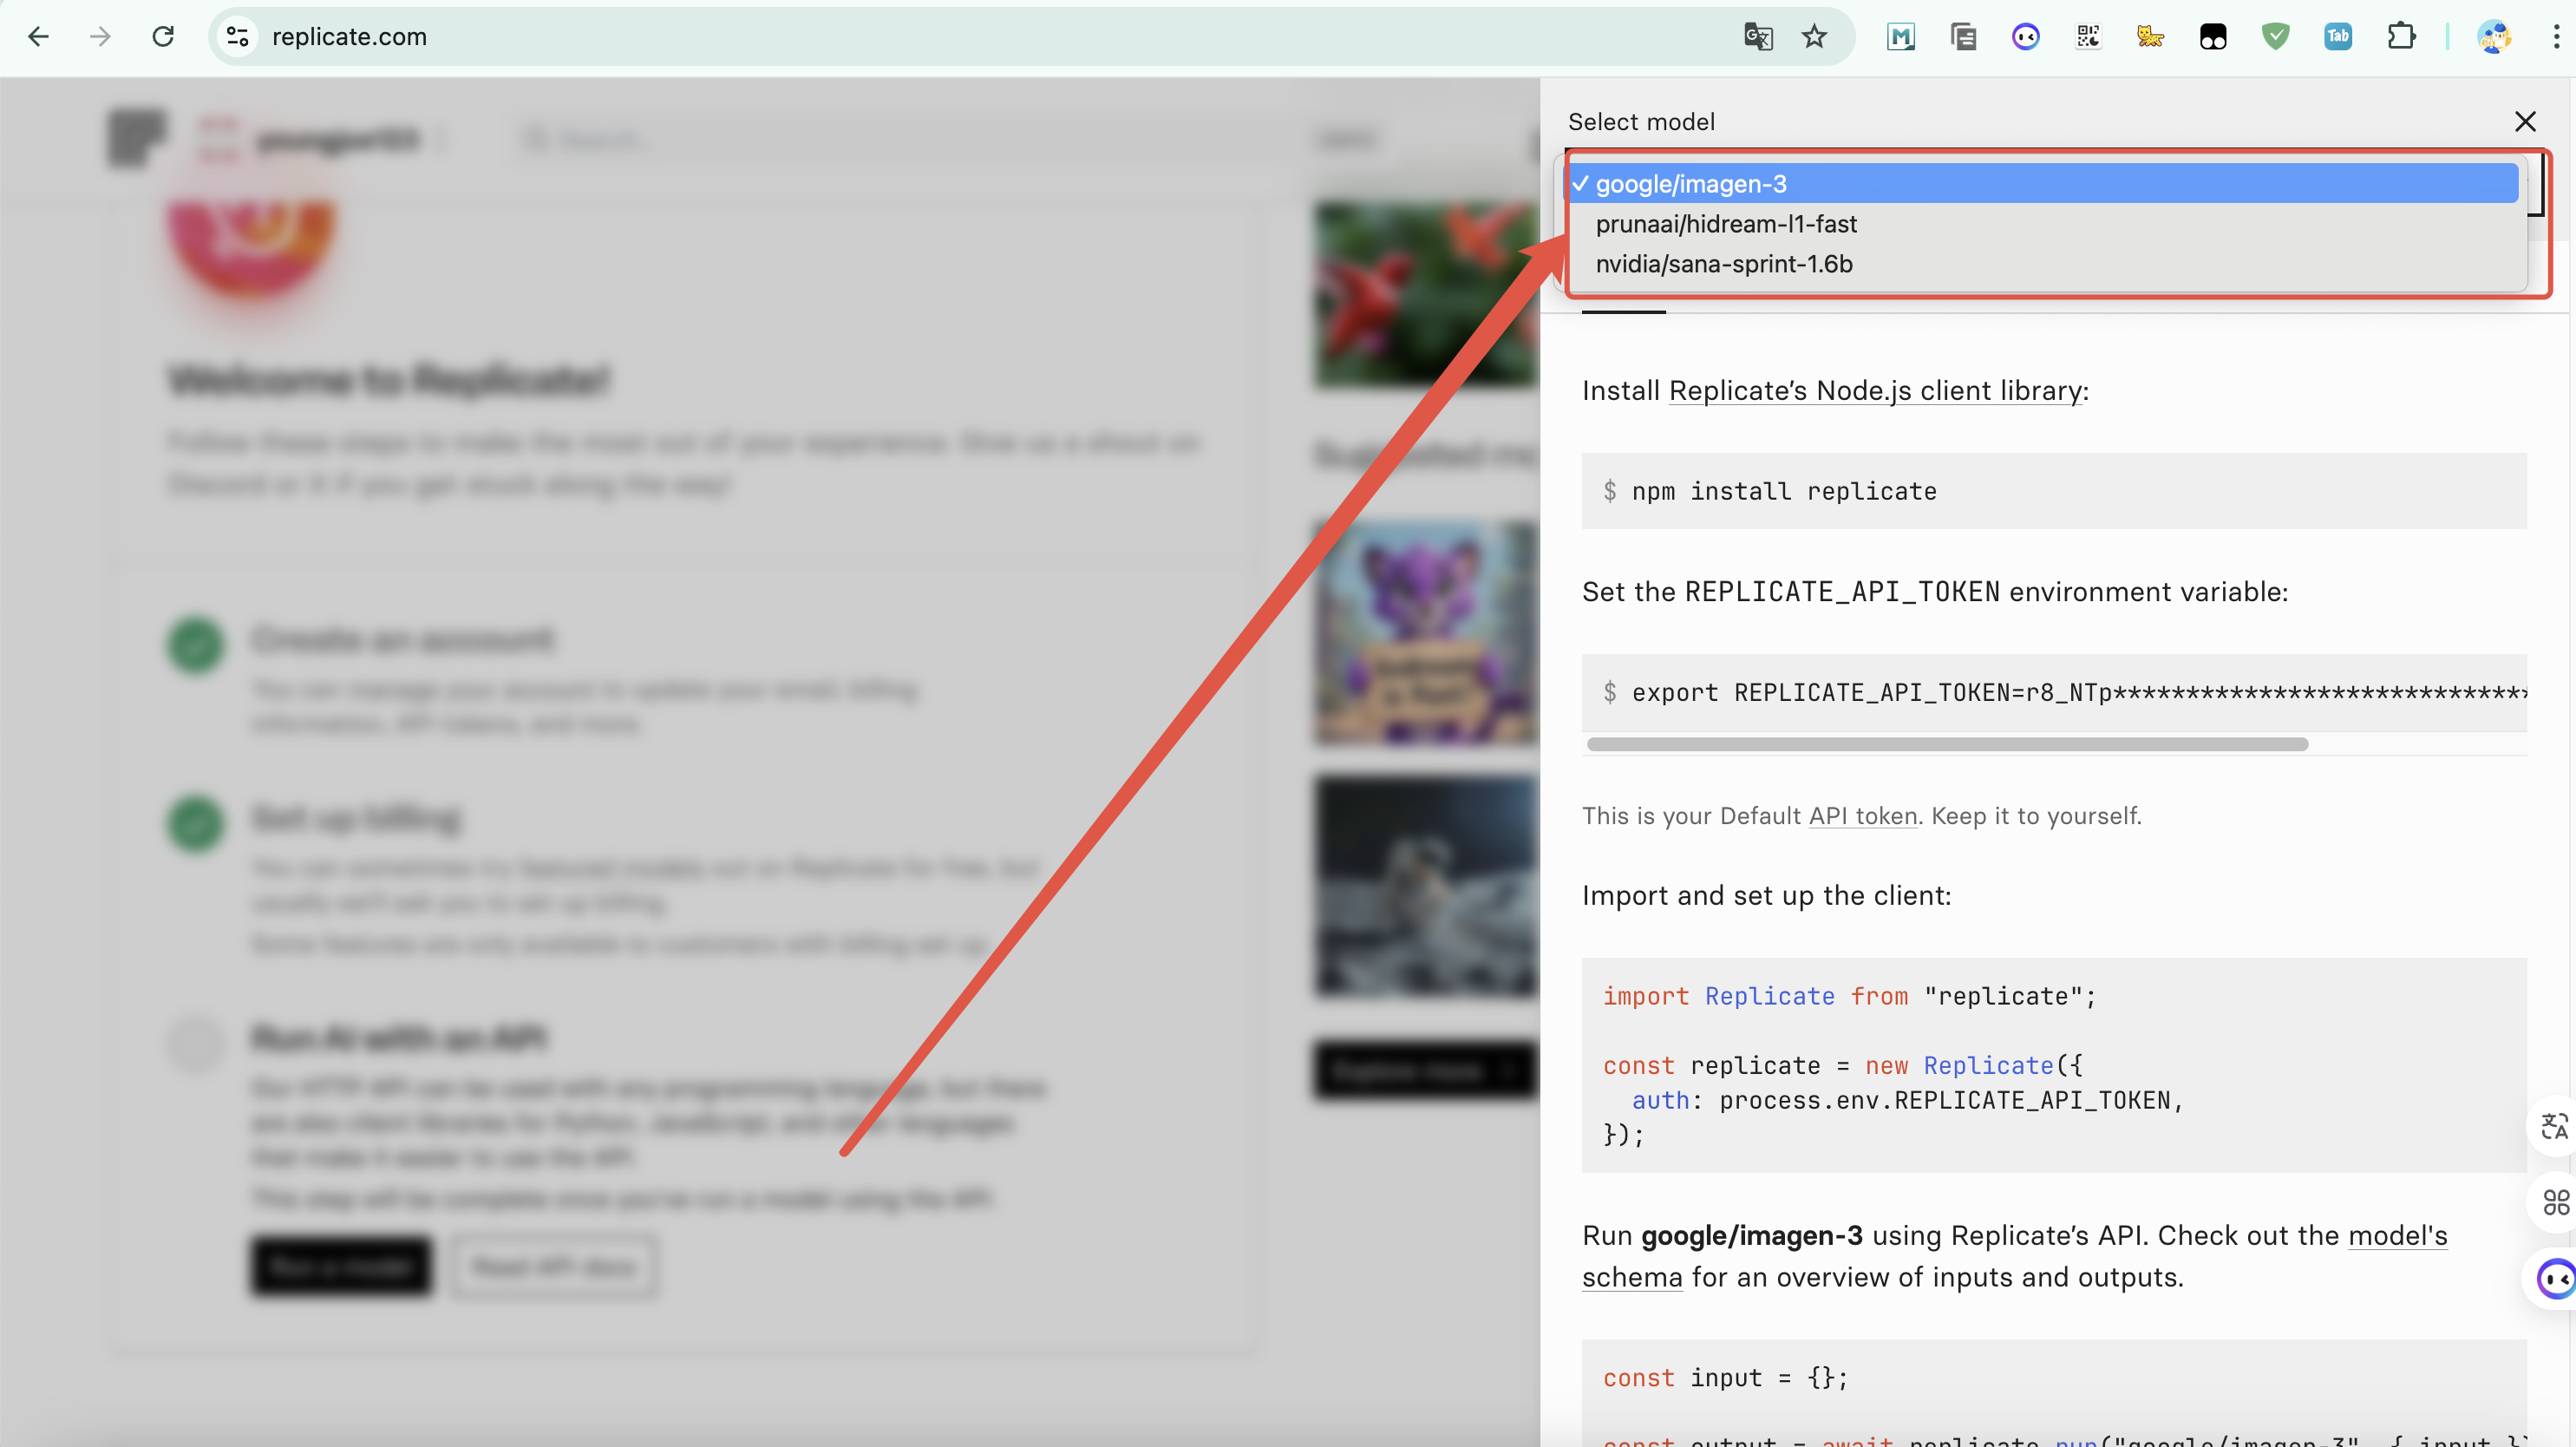Click the green shield extension icon

[2275, 37]
